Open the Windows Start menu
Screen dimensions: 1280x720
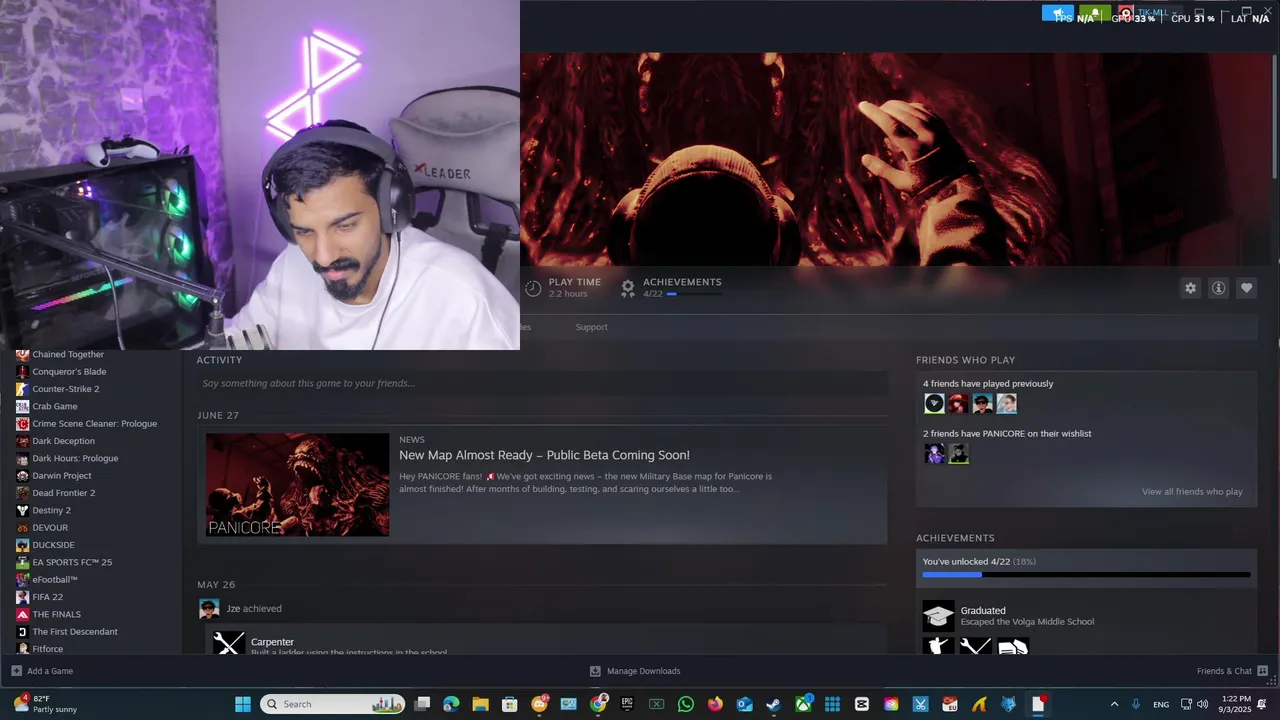(x=243, y=704)
